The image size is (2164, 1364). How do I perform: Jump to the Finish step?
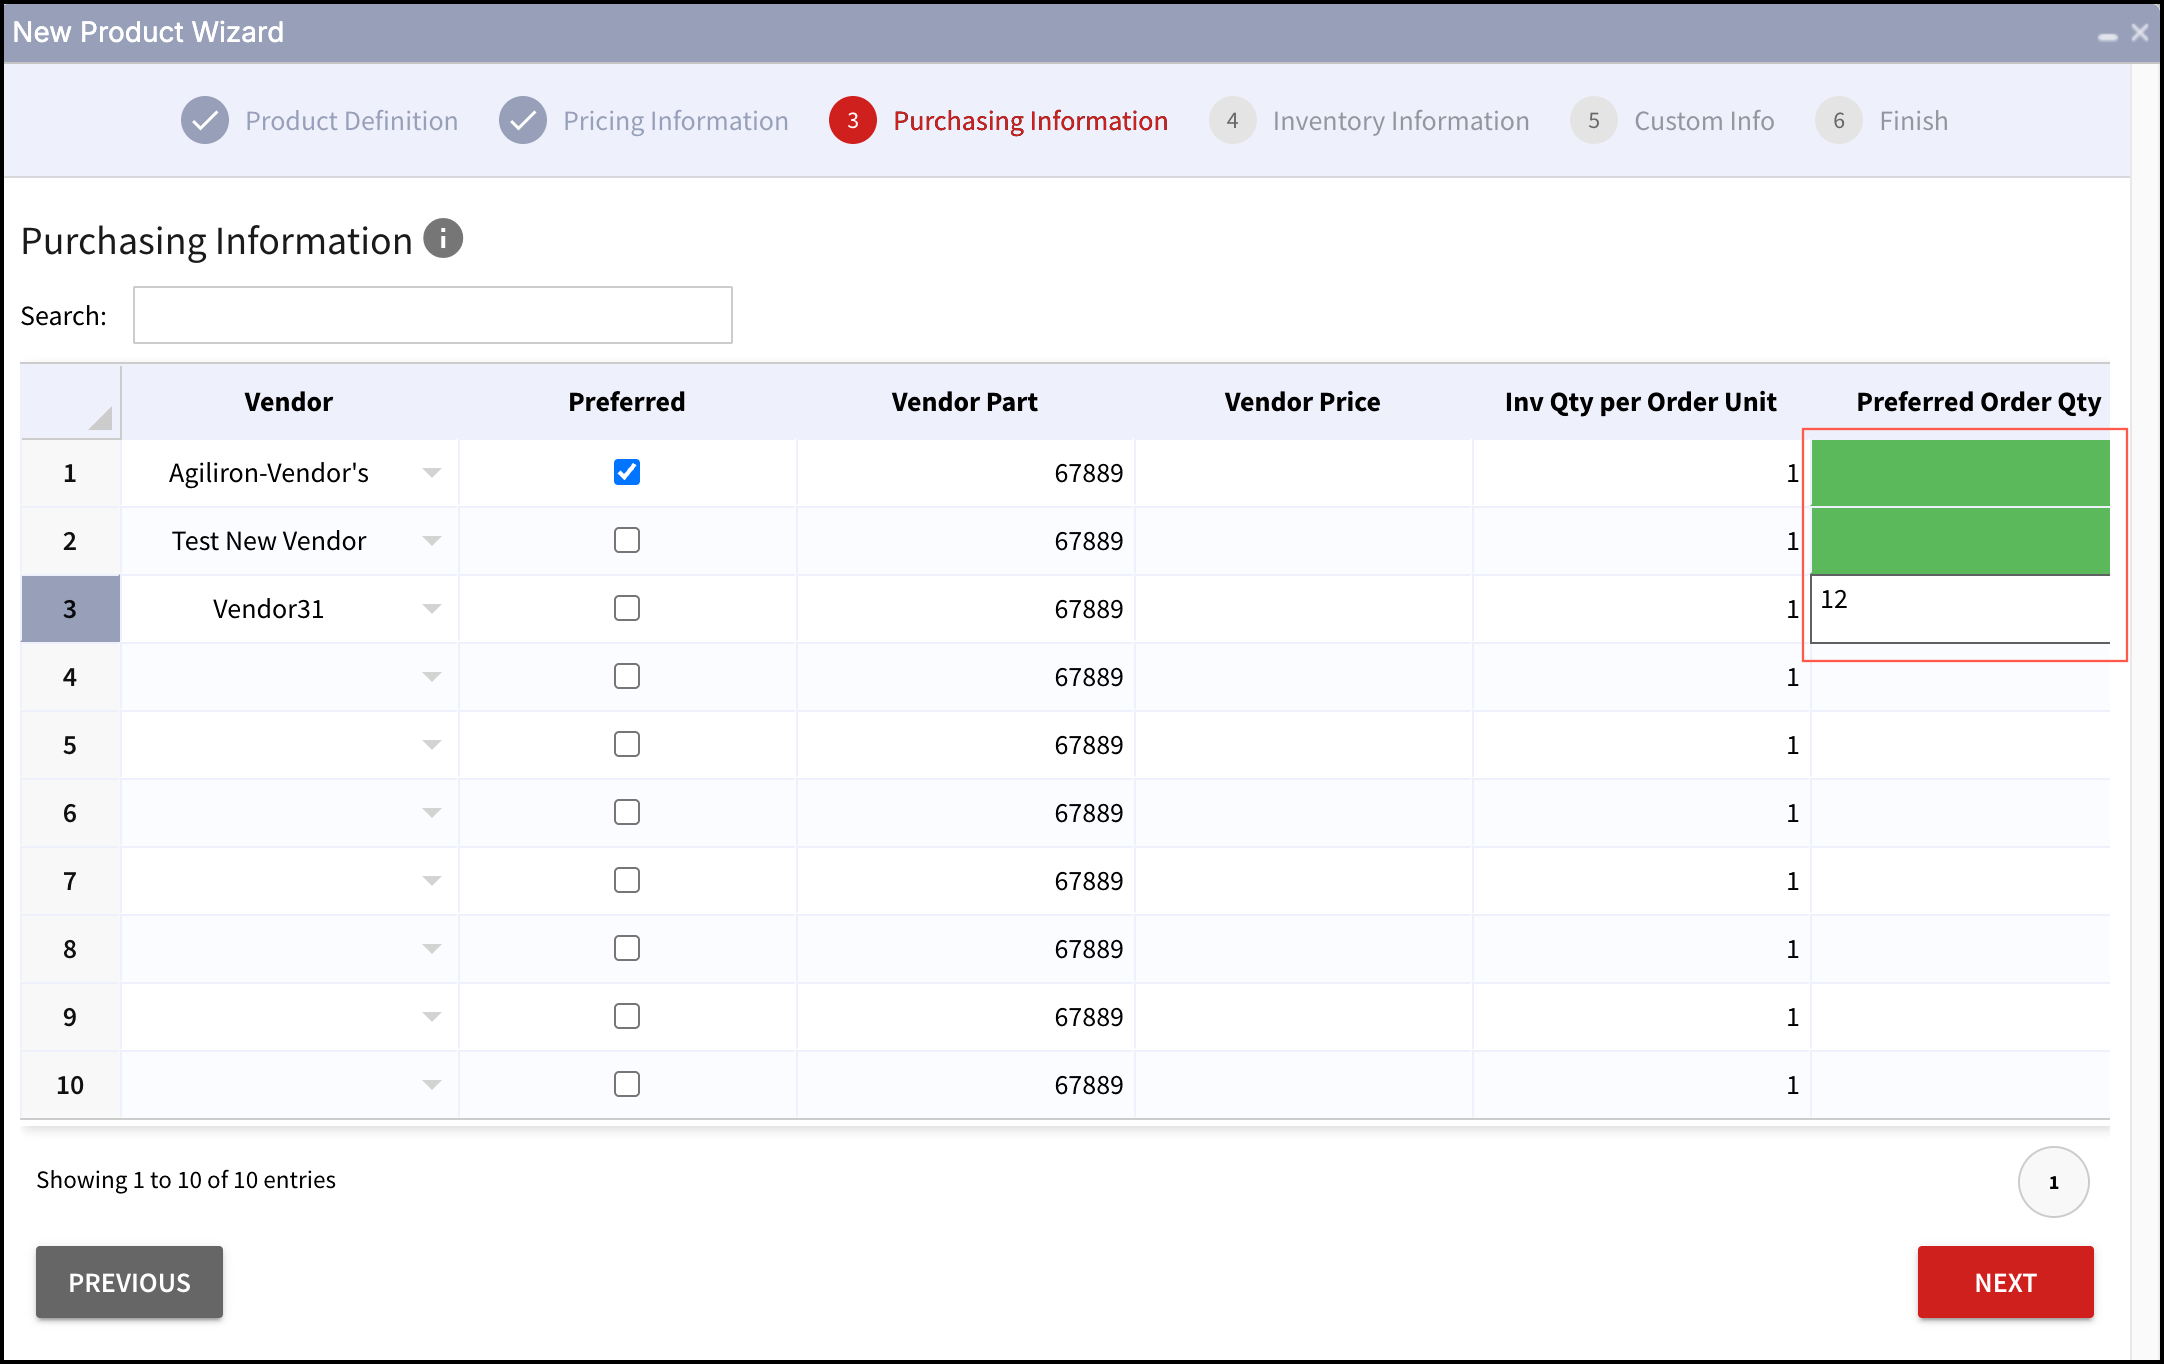click(1914, 121)
